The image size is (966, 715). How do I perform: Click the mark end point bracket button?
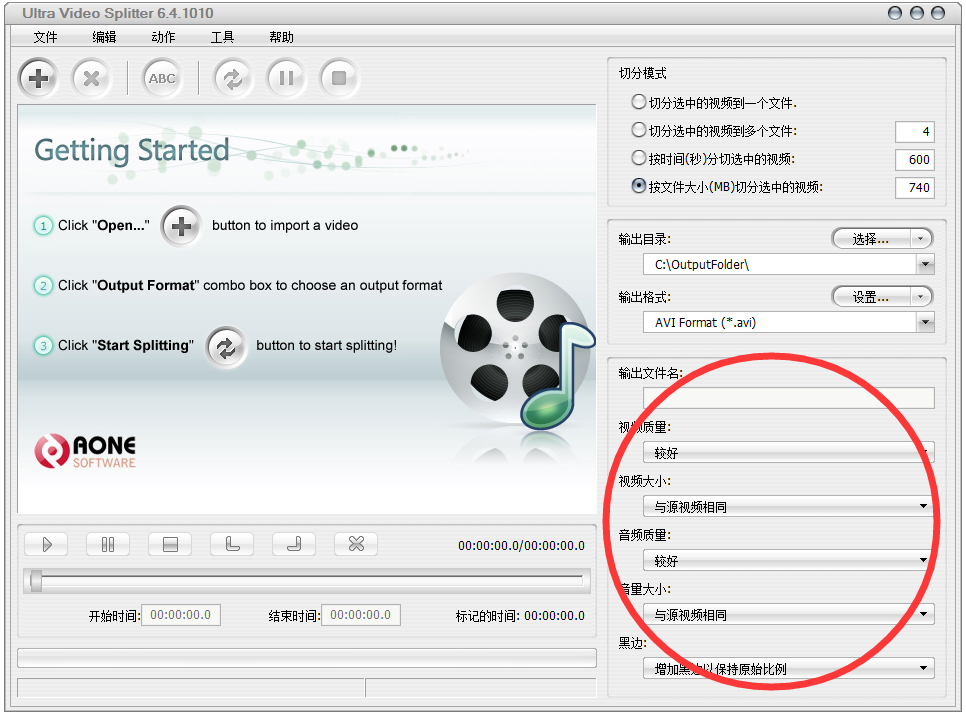coord(294,544)
